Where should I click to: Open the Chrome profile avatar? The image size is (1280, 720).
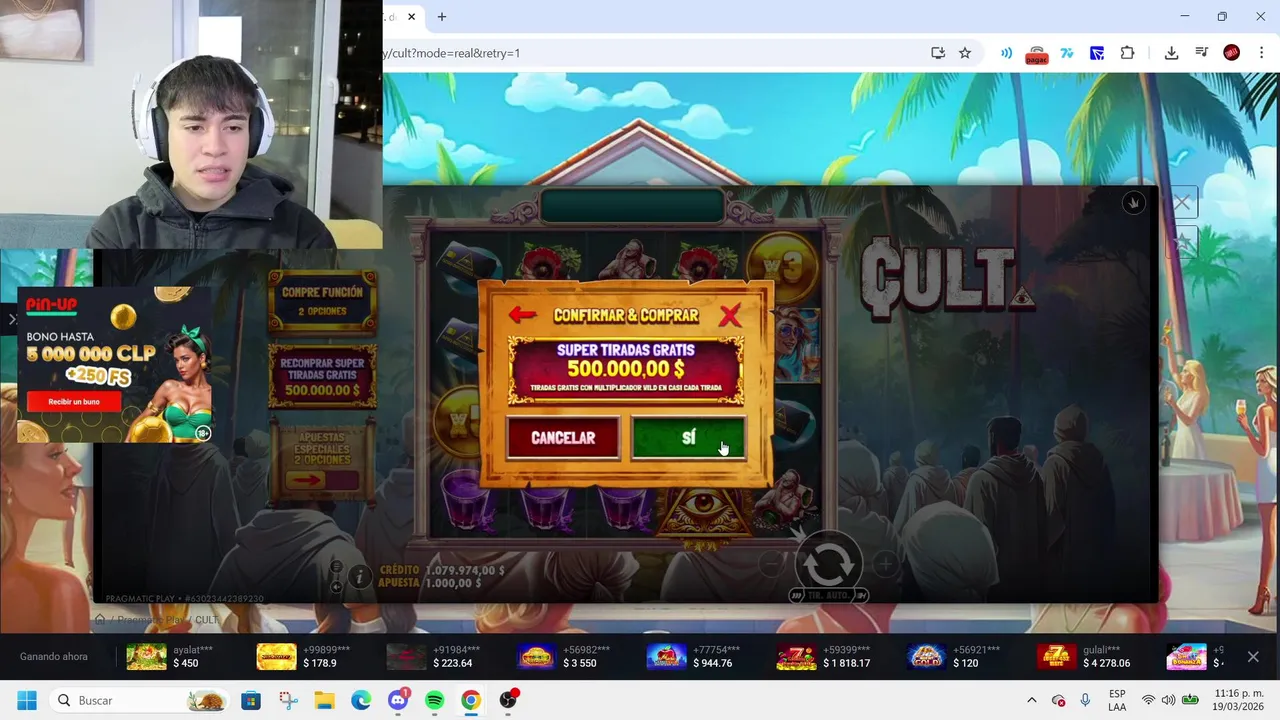point(1232,53)
